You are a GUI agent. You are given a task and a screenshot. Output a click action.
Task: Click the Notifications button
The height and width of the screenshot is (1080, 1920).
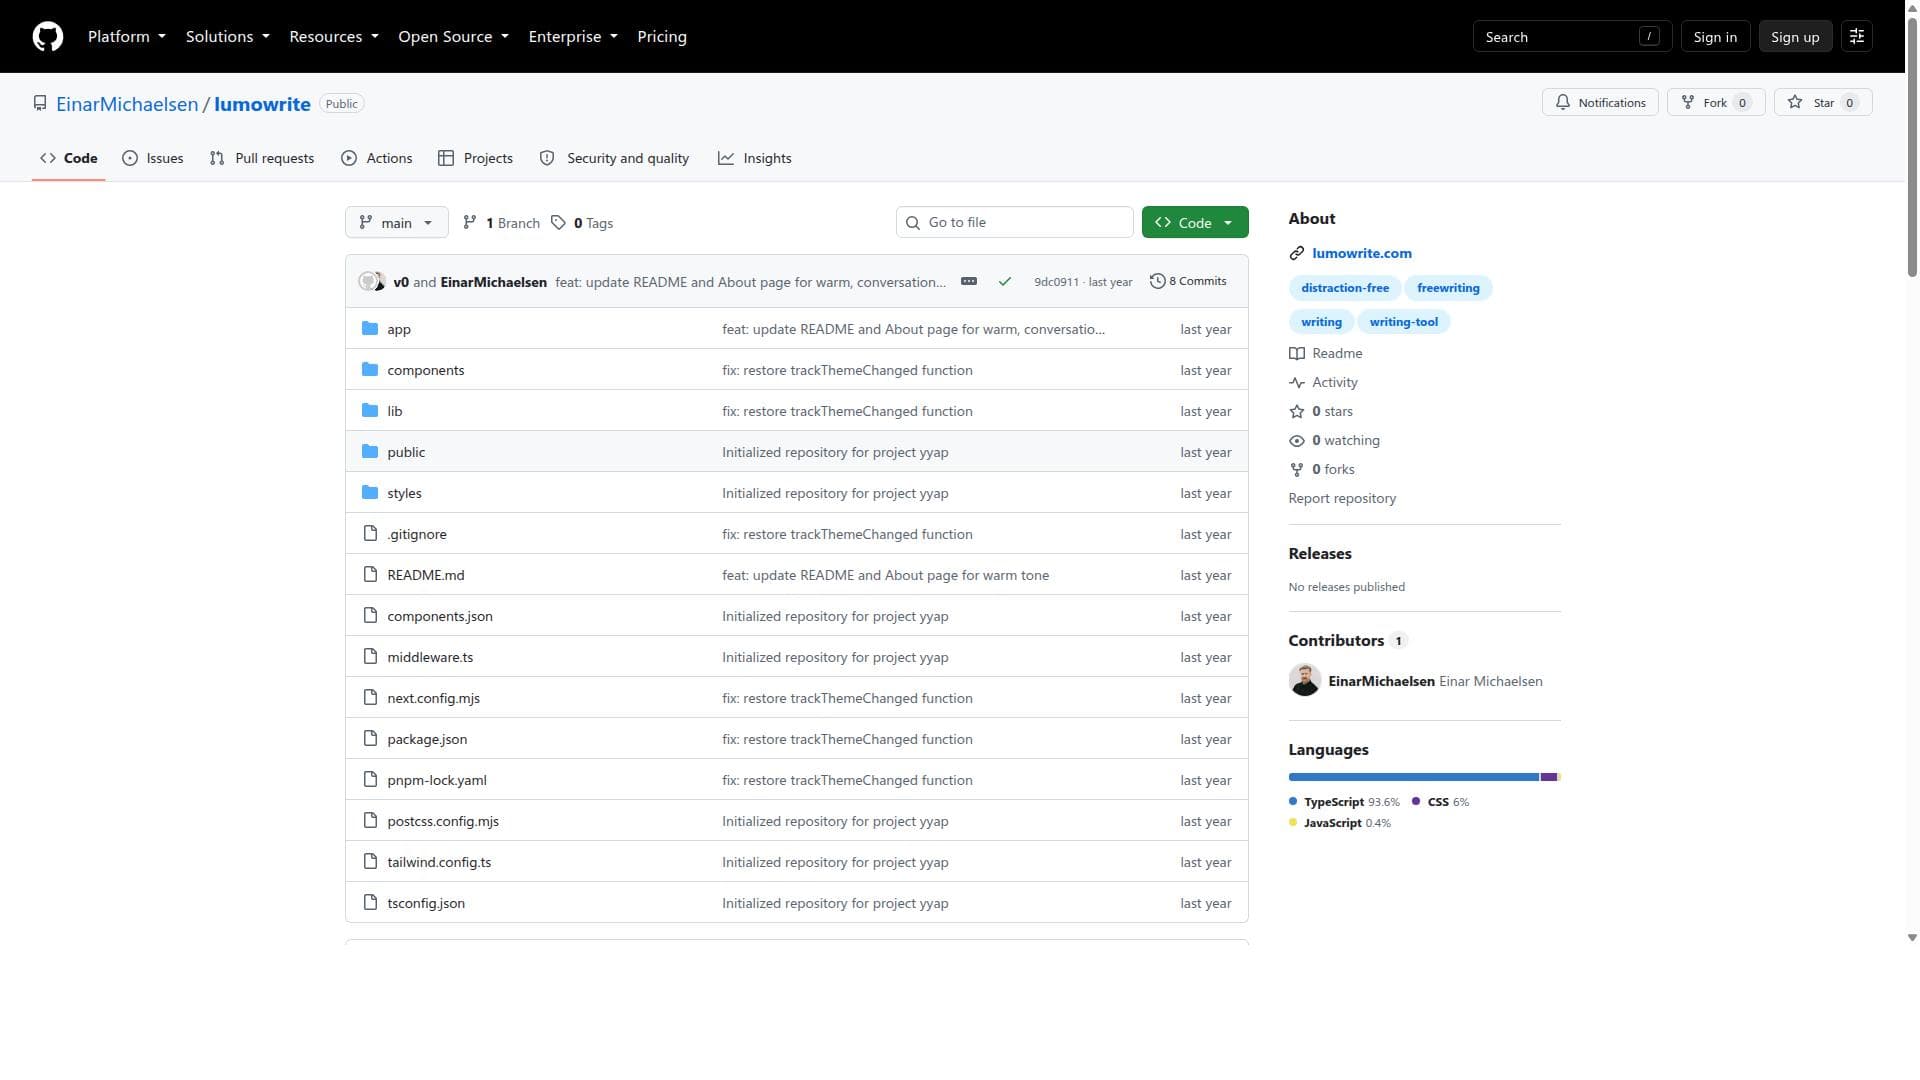pyautogui.click(x=1601, y=103)
